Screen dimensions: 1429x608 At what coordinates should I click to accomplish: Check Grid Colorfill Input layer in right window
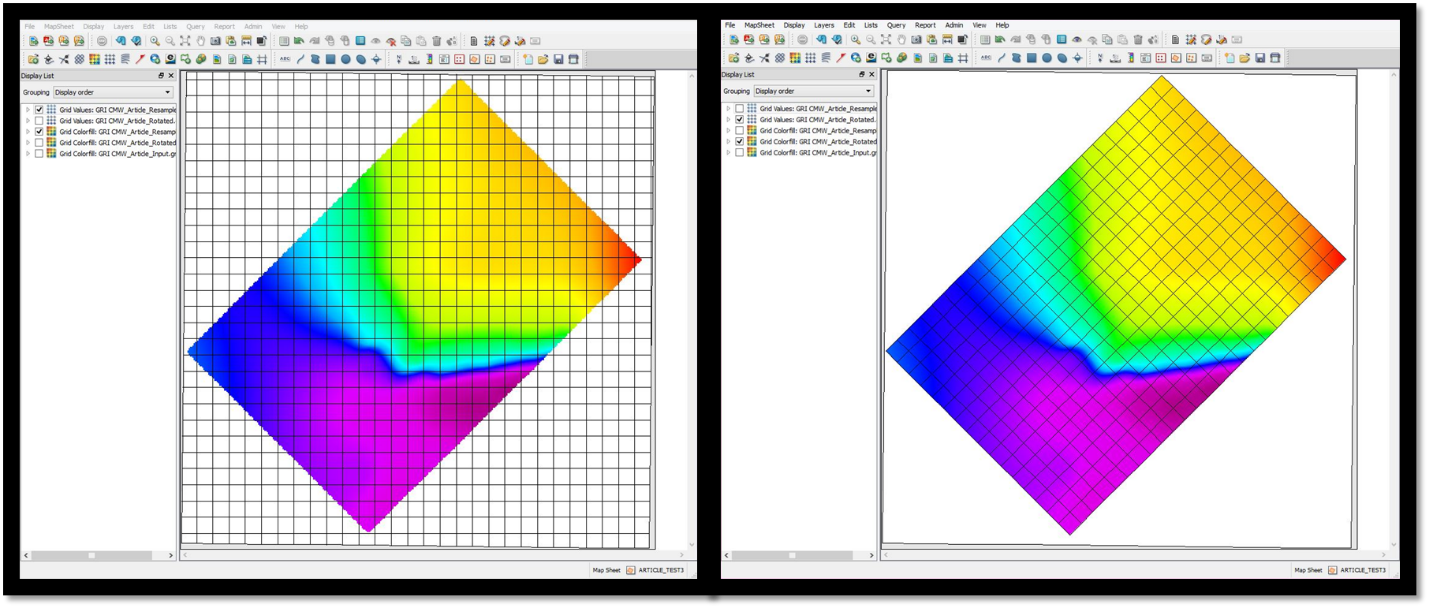(x=739, y=153)
